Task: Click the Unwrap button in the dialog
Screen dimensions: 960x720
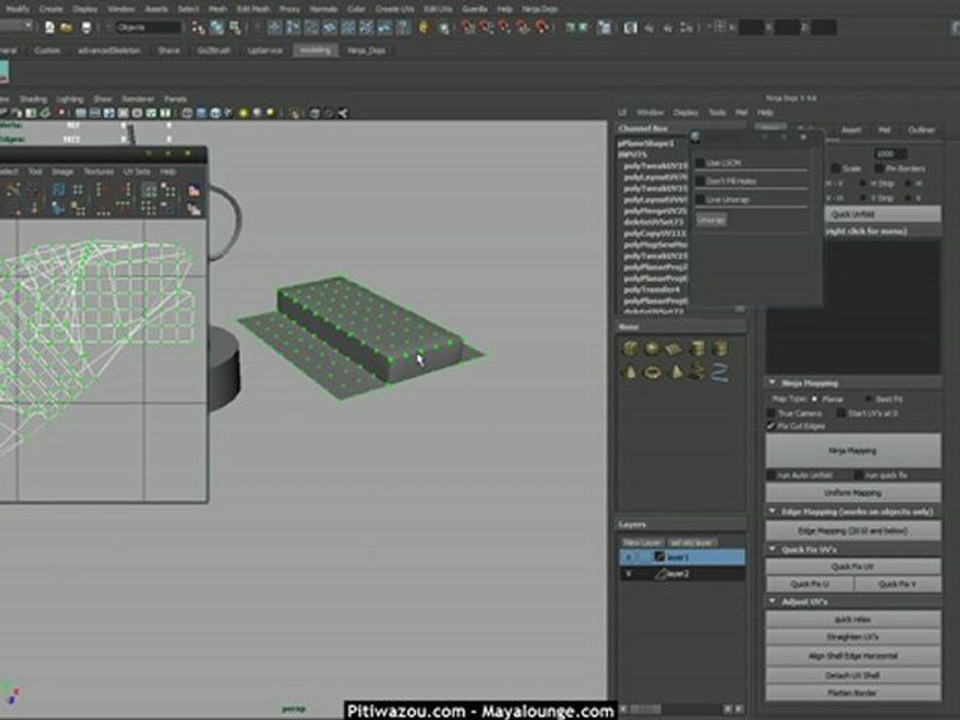Action: (x=711, y=220)
